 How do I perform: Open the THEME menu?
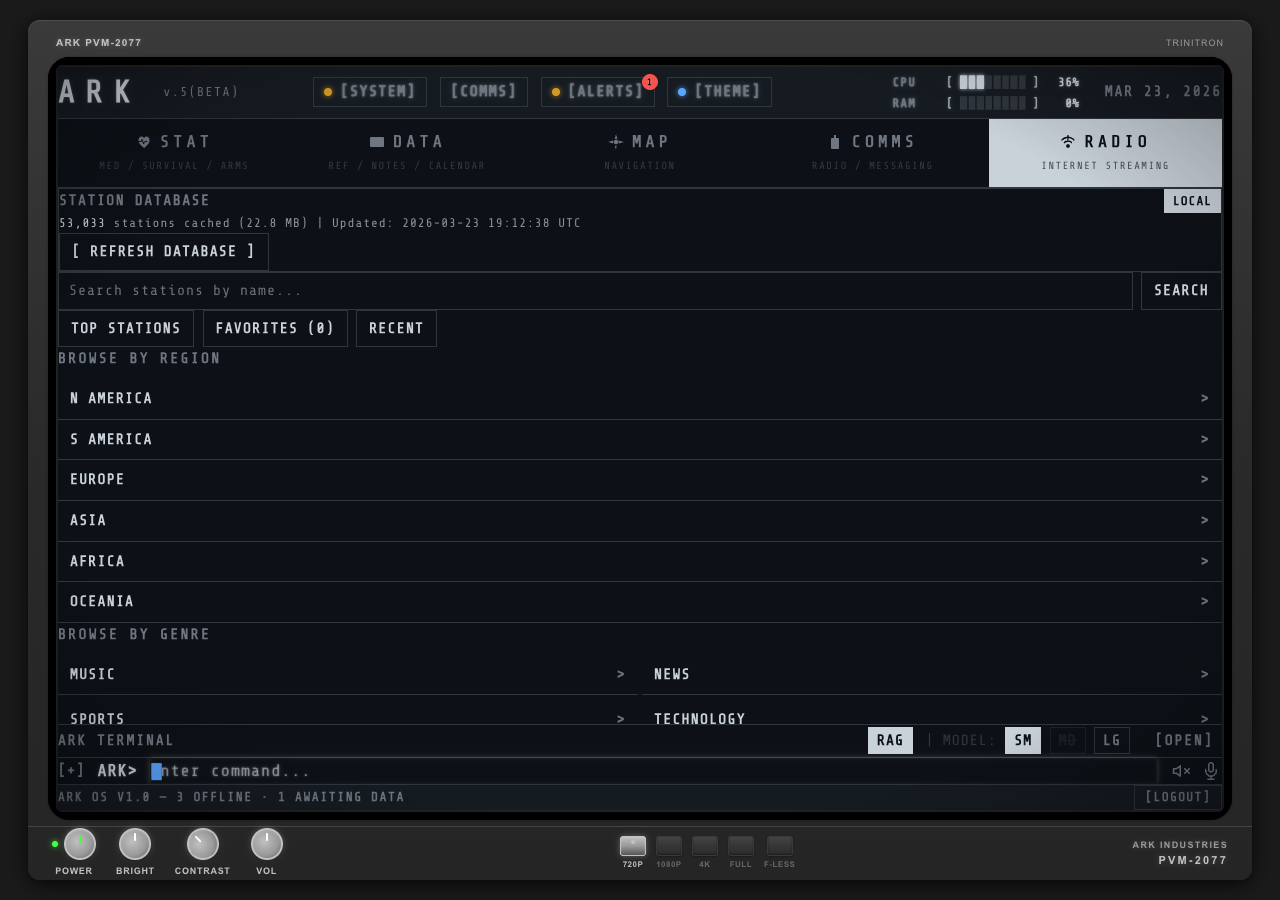click(719, 92)
